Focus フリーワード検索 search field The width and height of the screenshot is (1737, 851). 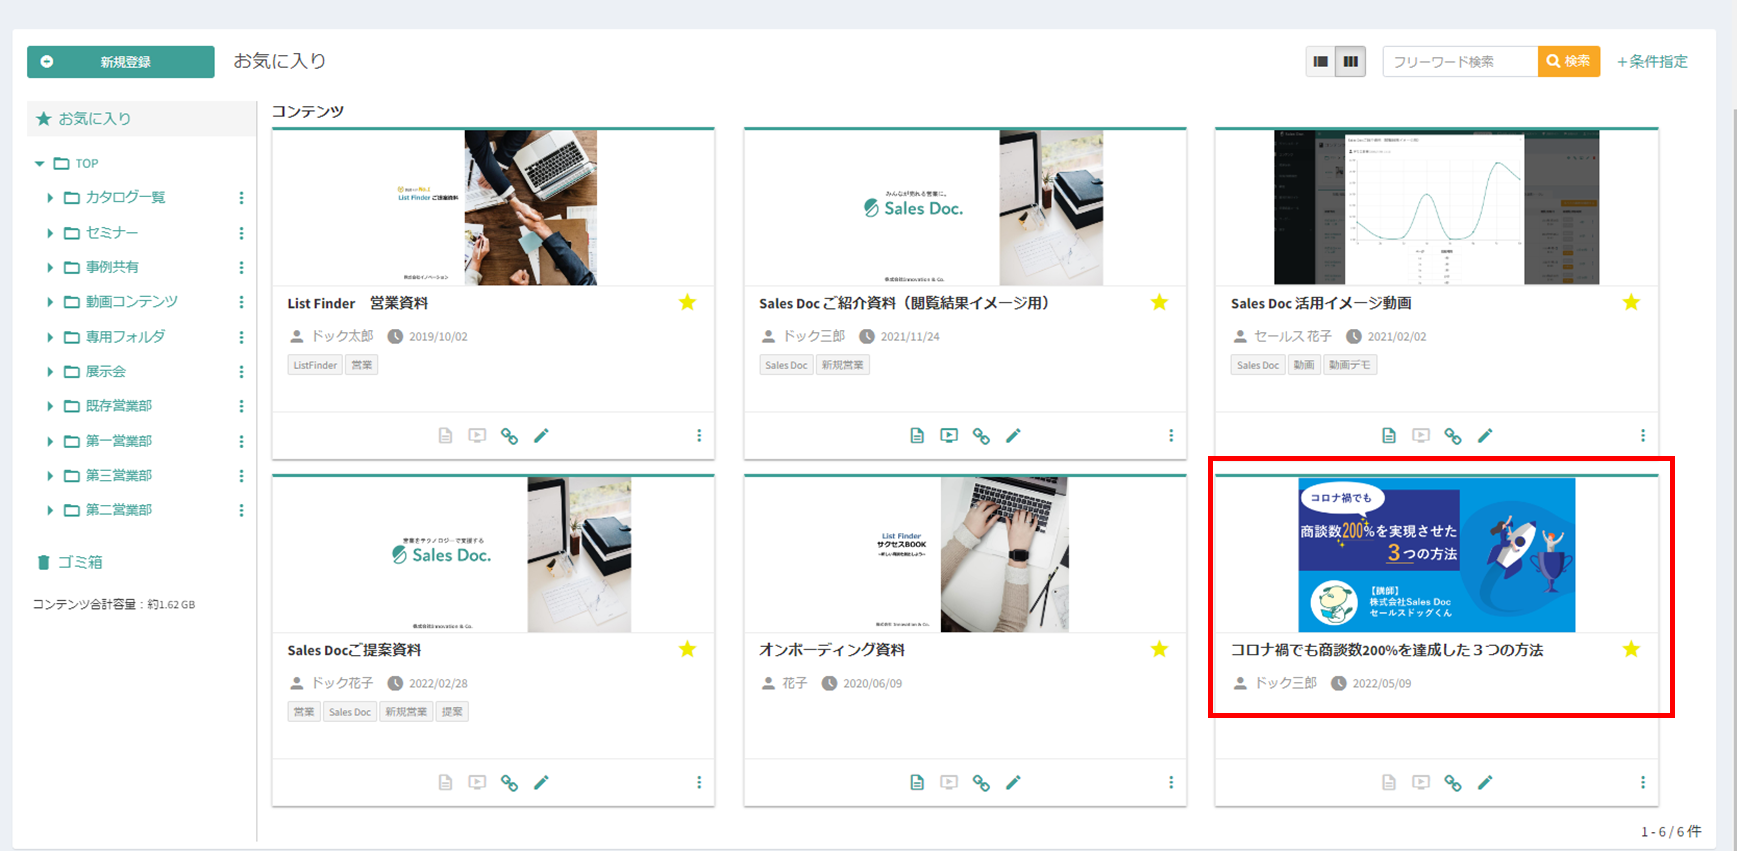(x=1460, y=62)
